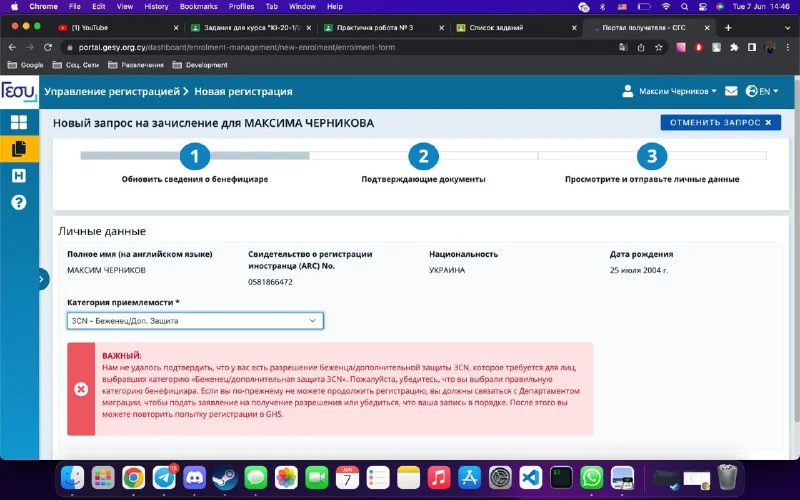Open the EN language selector dropdown
The image size is (800, 500).
pyautogui.click(x=762, y=91)
